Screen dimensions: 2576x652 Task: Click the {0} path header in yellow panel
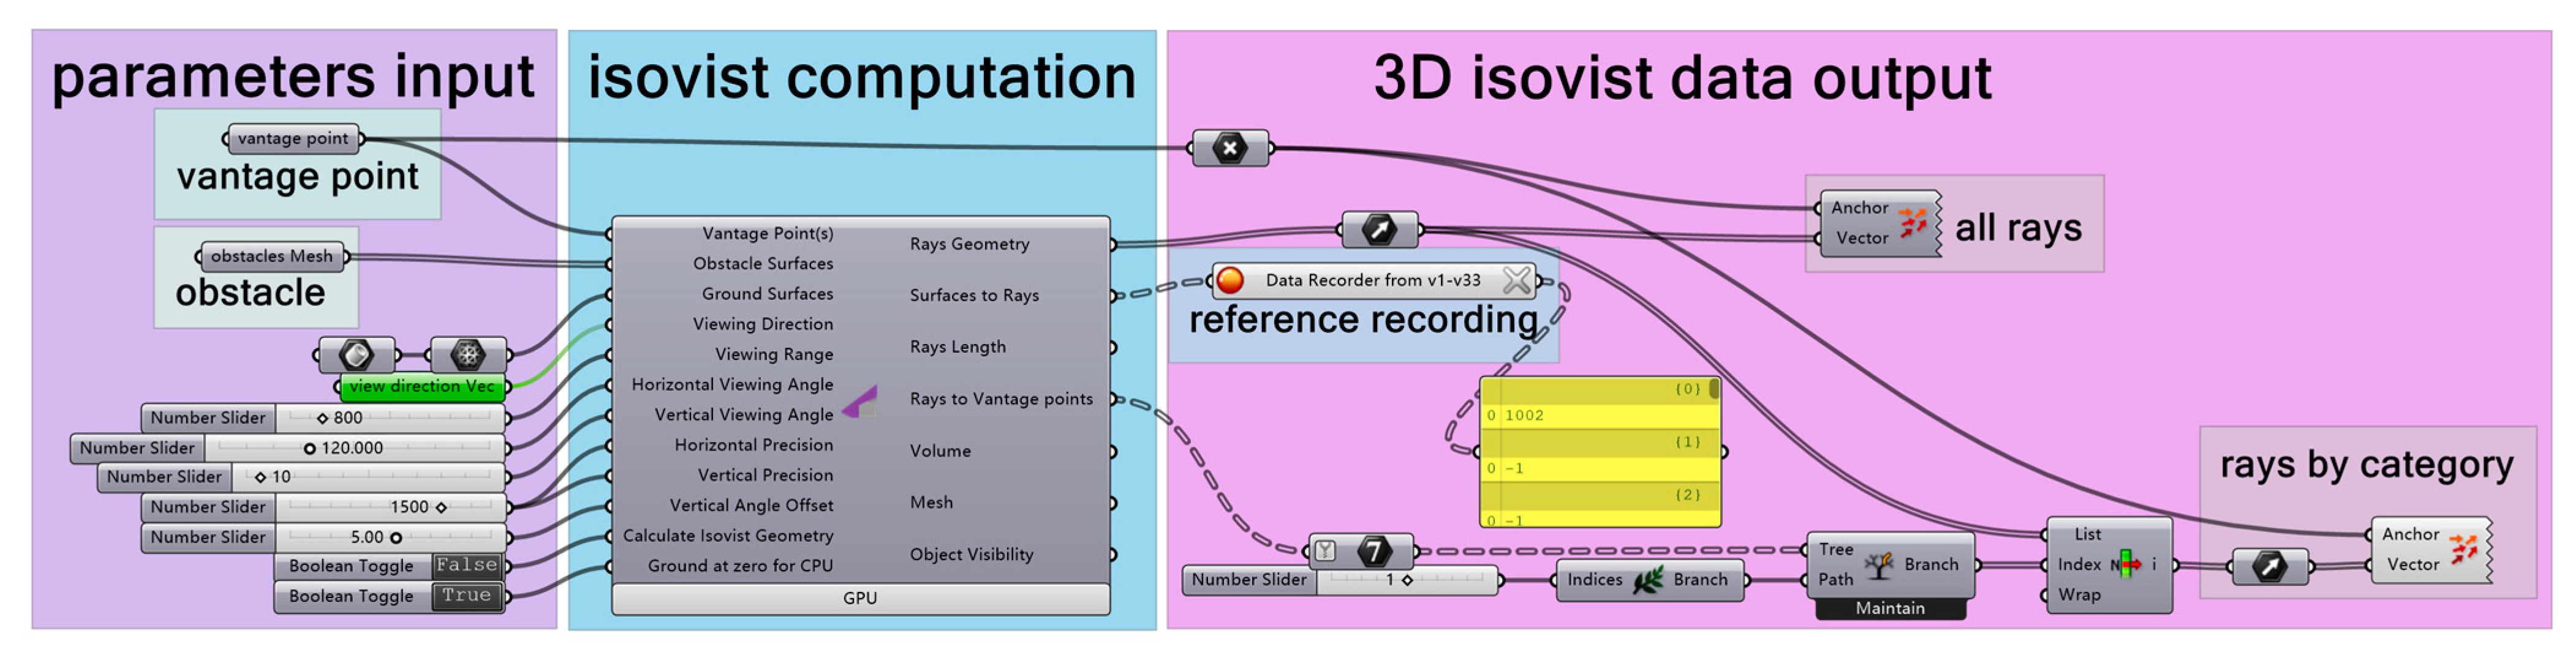pos(1687,388)
